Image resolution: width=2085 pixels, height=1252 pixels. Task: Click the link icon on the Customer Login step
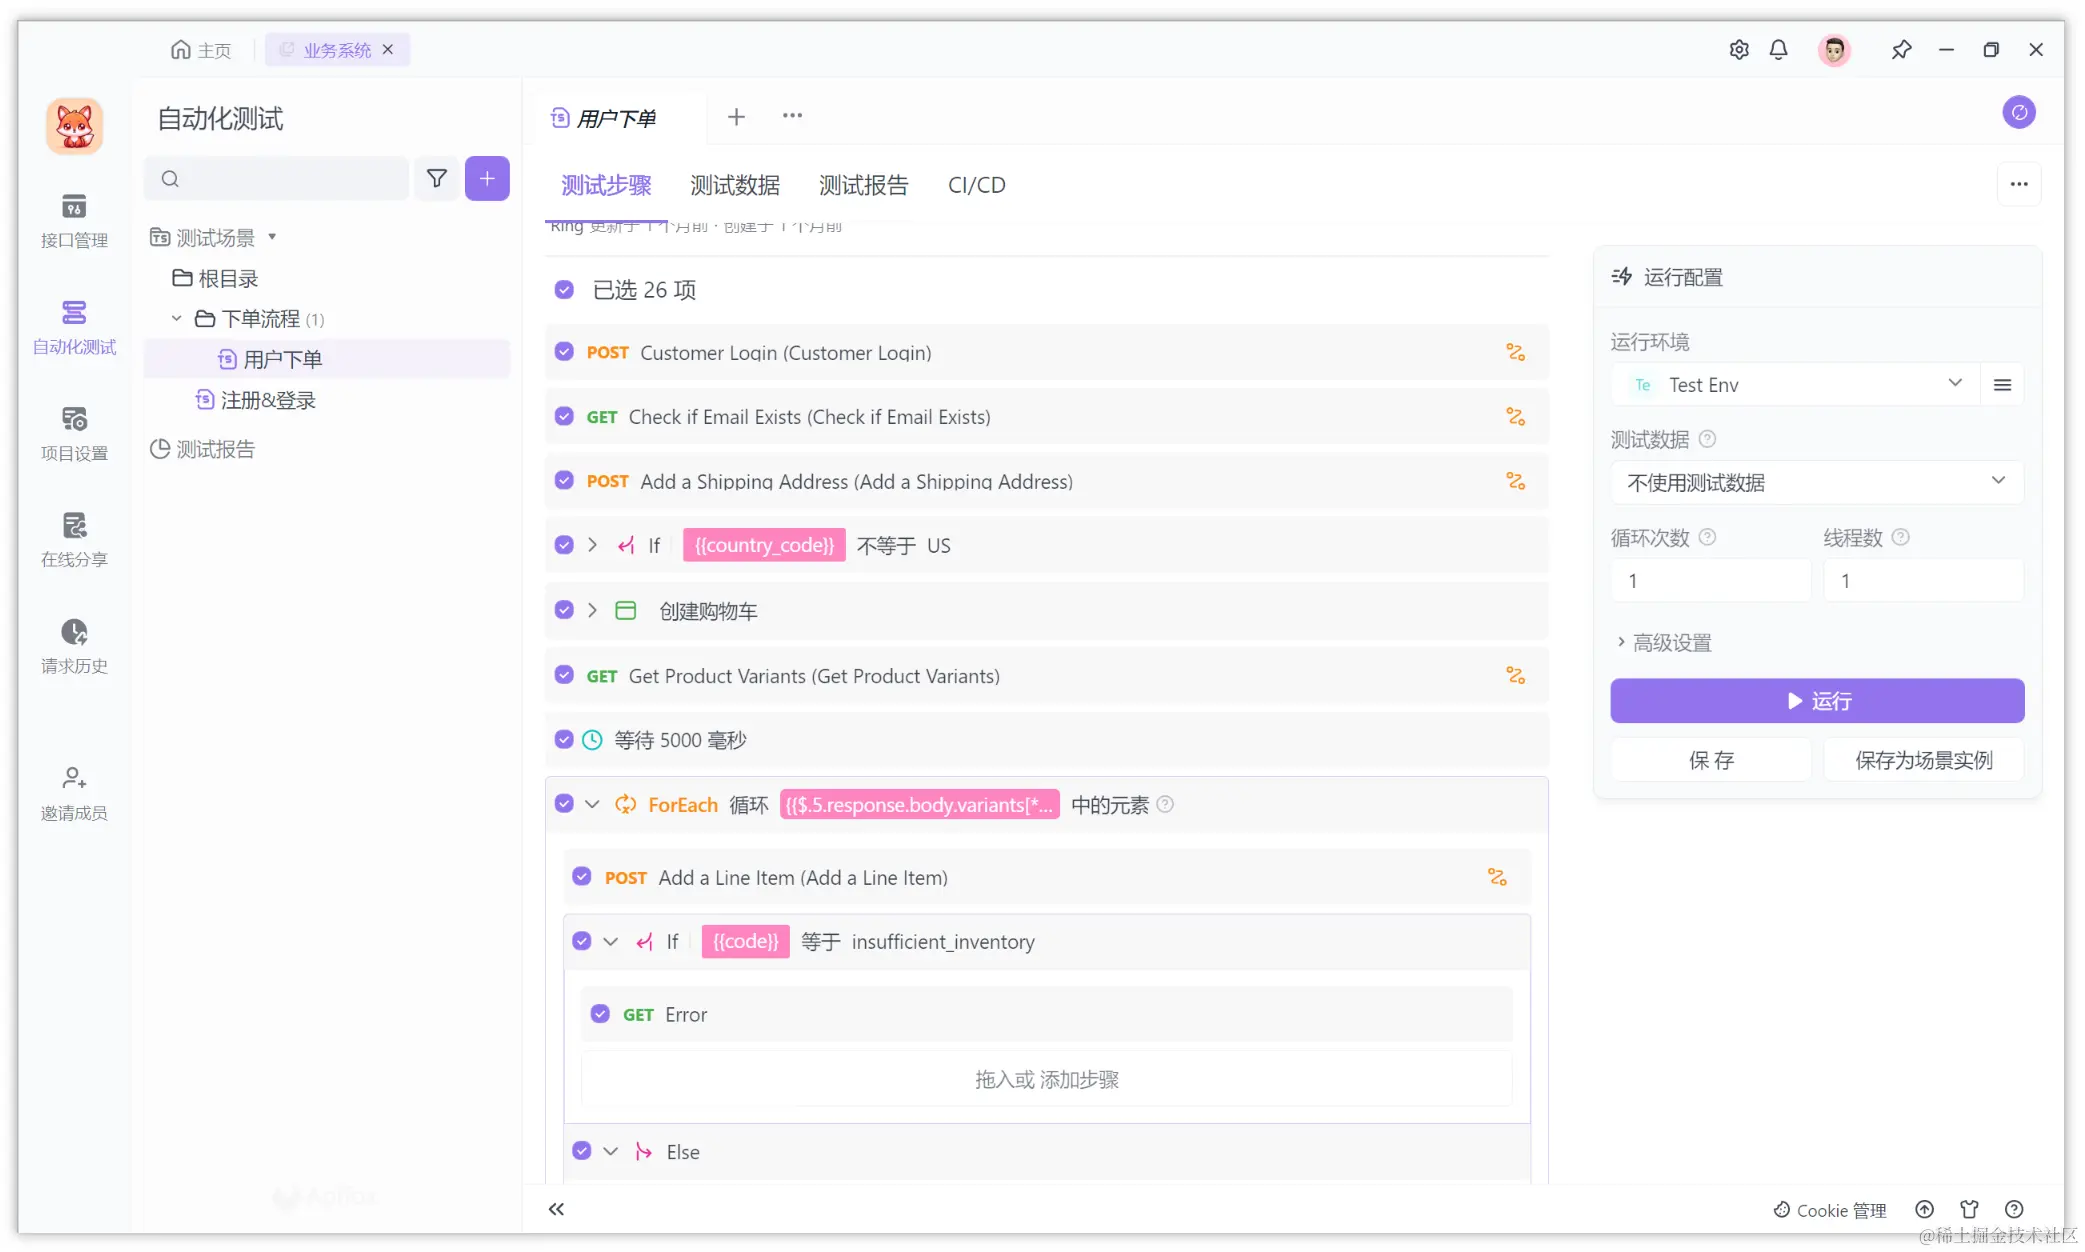pos(1515,352)
